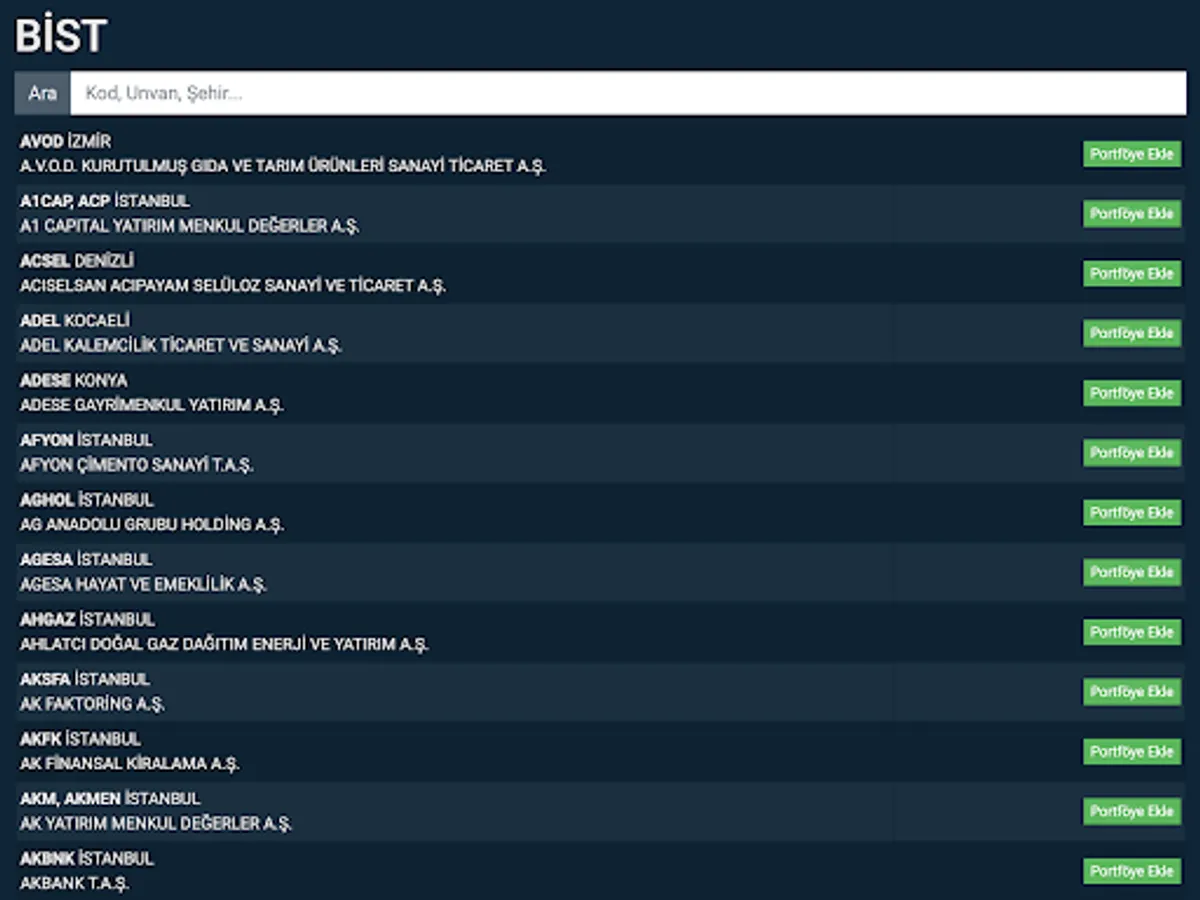Viewport: 1200px width, 900px height.
Task: Add AKM, AKMEN to portfolio
Action: pos(1132,811)
